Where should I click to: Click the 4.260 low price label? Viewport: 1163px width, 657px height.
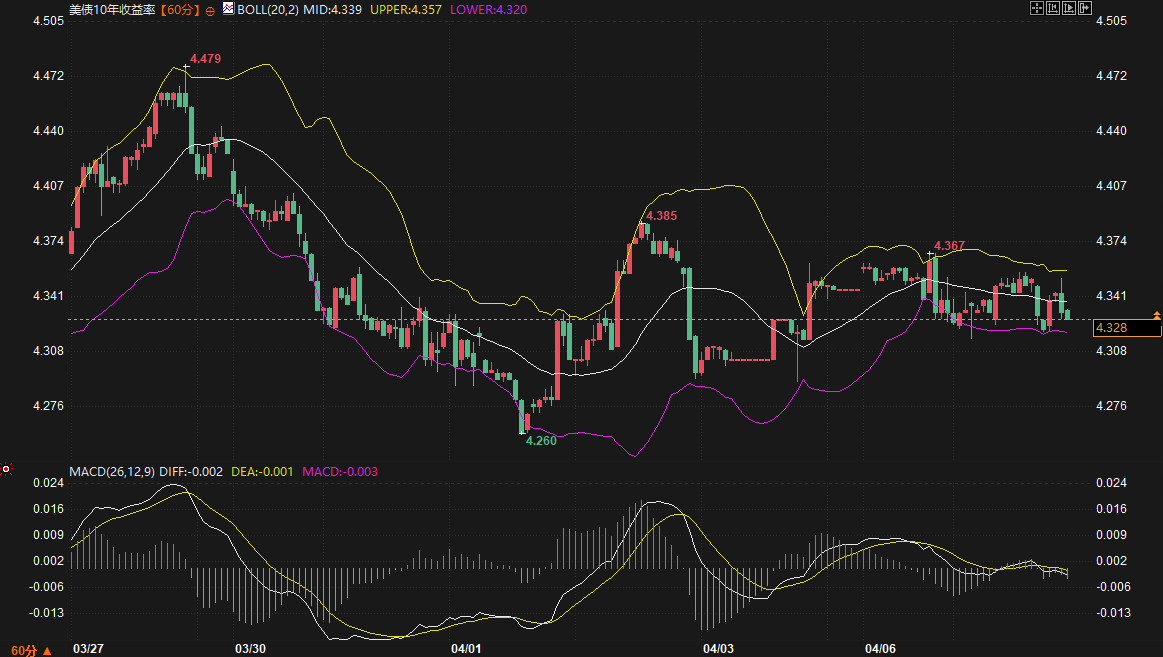541,440
